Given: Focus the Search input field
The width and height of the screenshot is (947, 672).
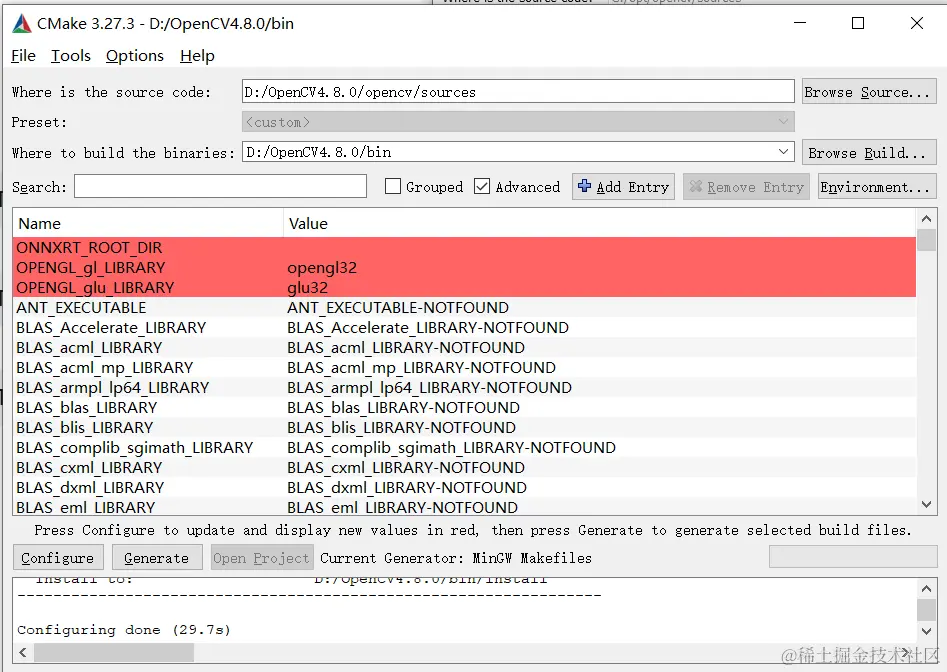Looking at the screenshot, I should point(220,186).
